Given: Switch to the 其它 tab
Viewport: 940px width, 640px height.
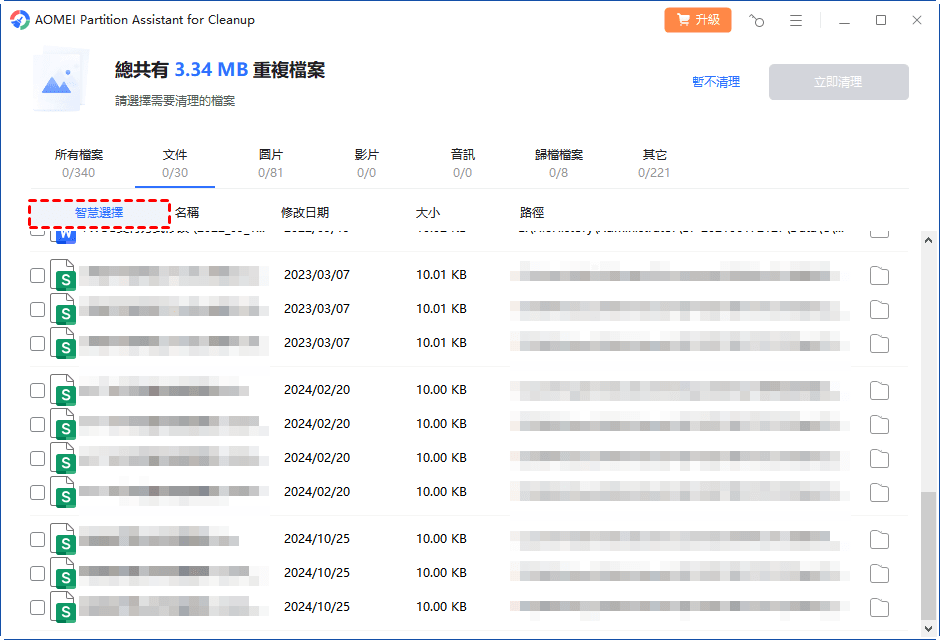Looking at the screenshot, I should point(653,164).
